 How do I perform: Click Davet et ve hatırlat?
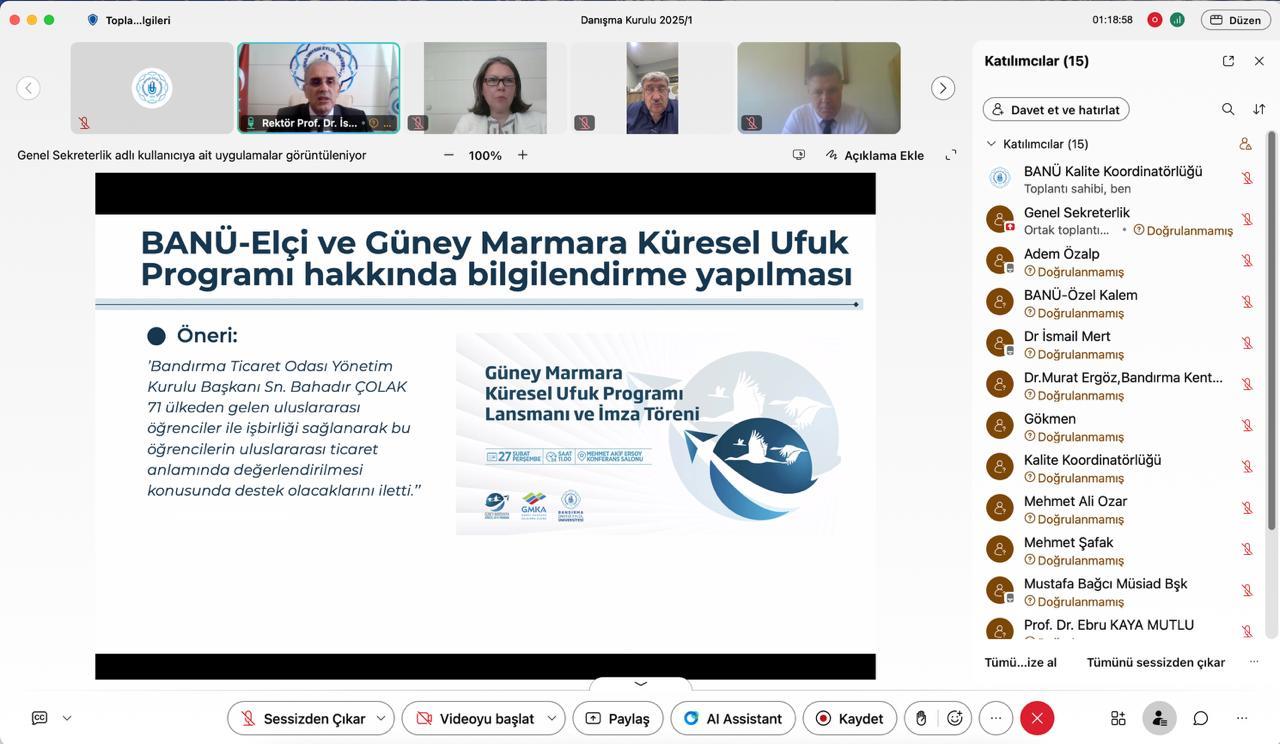pyautogui.click(x=1056, y=109)
